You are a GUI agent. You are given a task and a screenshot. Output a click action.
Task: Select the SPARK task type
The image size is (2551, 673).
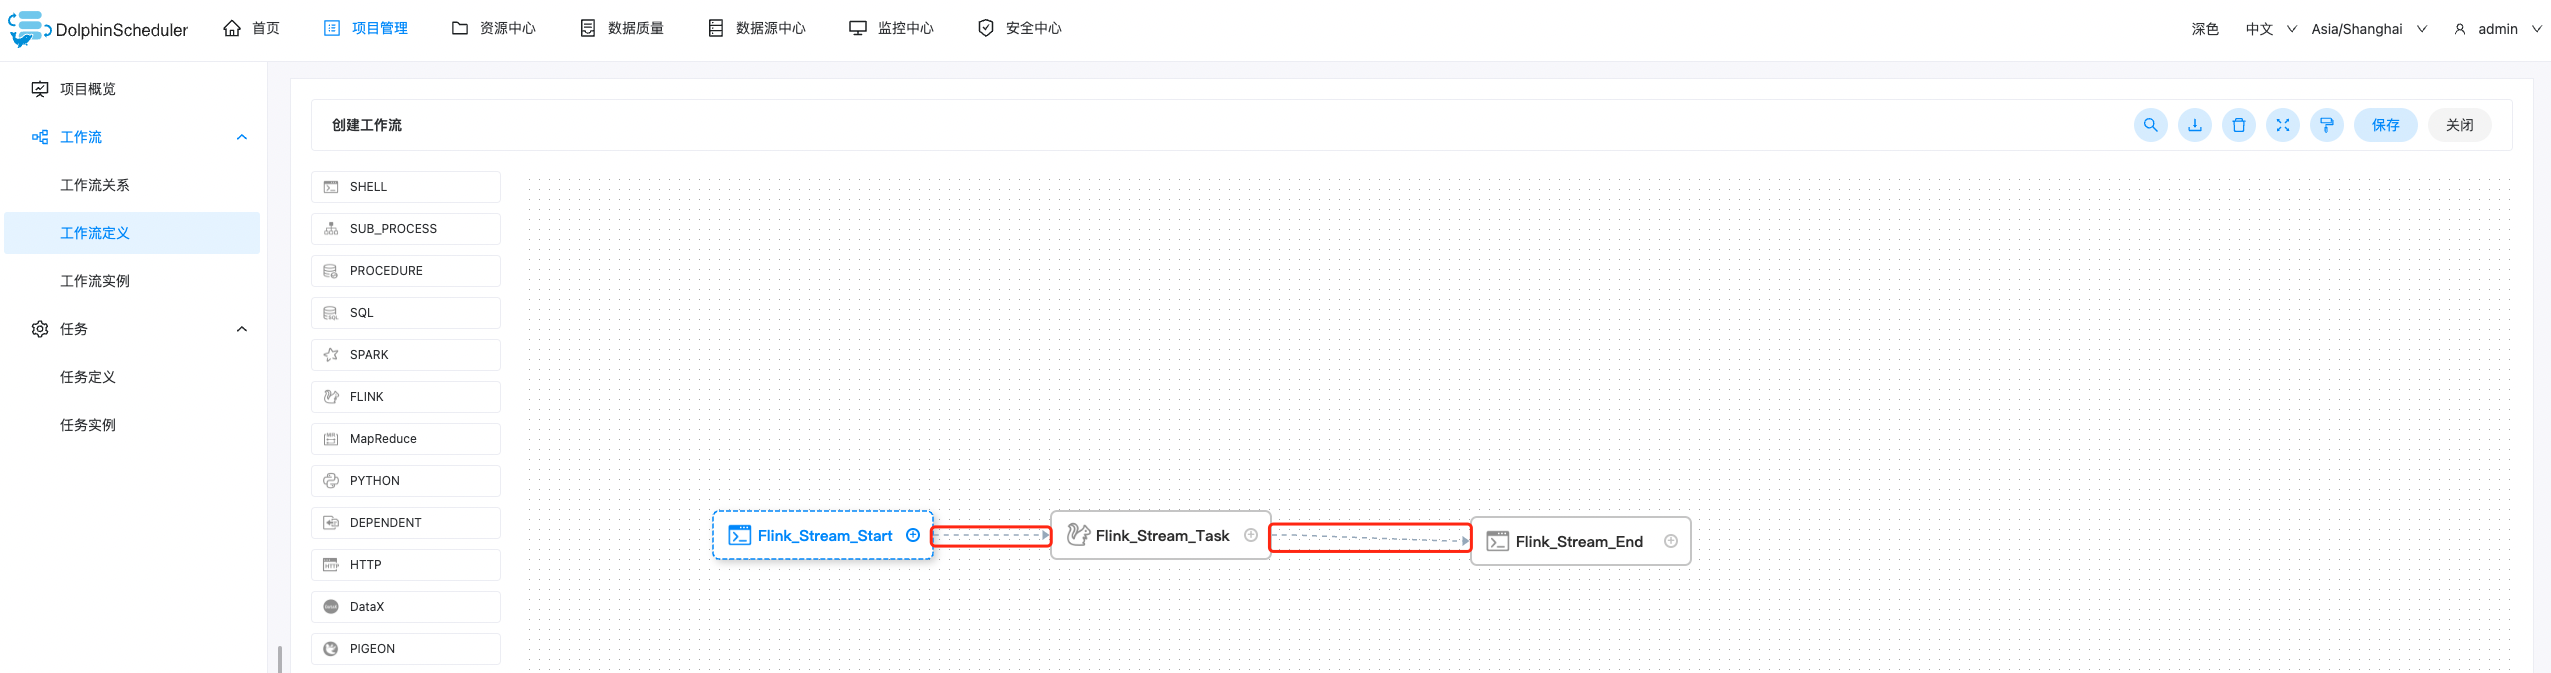(405, 355)
